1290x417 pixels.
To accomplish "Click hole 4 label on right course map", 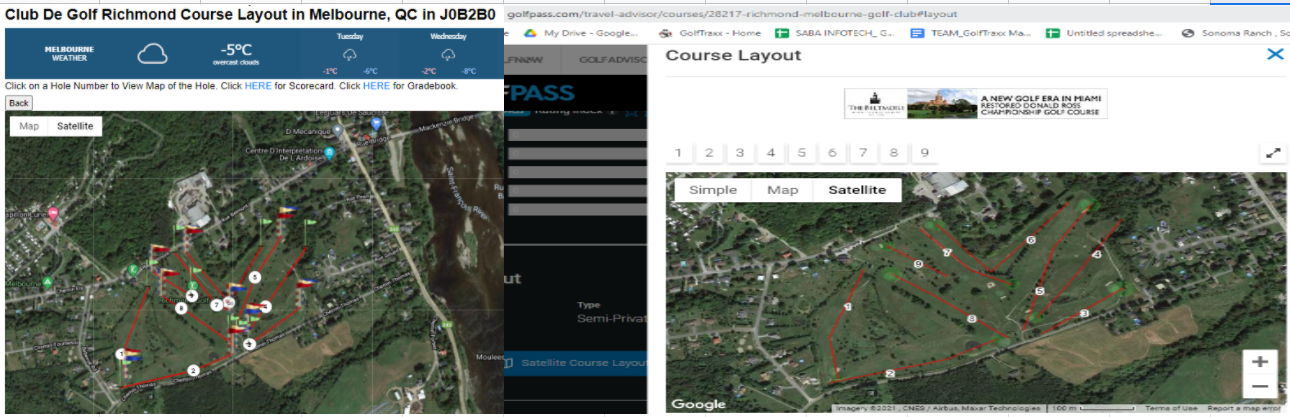I will tap(1097, 255).
